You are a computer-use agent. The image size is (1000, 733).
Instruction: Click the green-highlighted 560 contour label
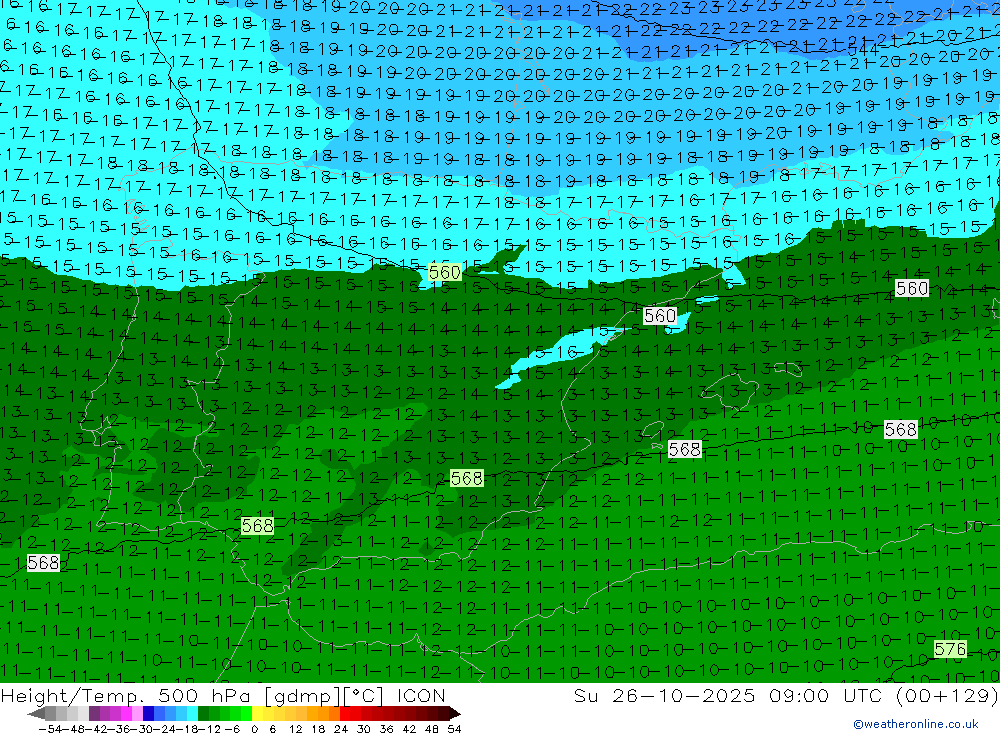[445, 272]
